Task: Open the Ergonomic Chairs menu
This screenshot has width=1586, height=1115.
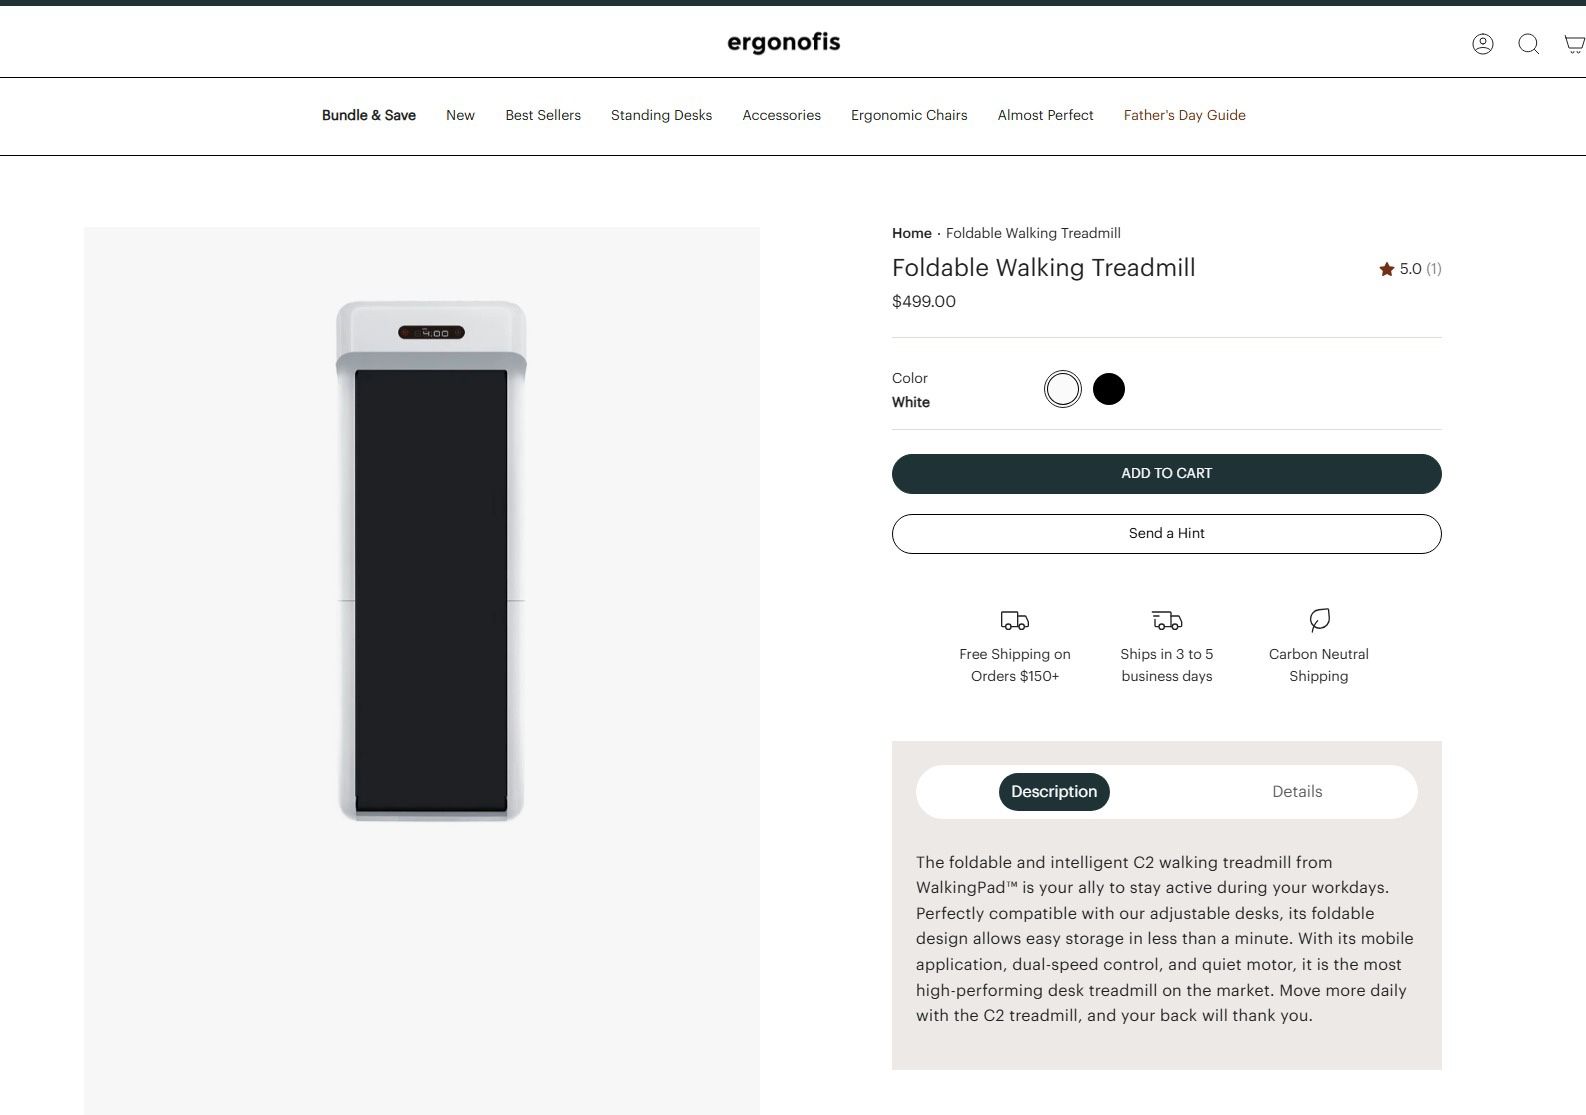Action: (x=908, y=115)
